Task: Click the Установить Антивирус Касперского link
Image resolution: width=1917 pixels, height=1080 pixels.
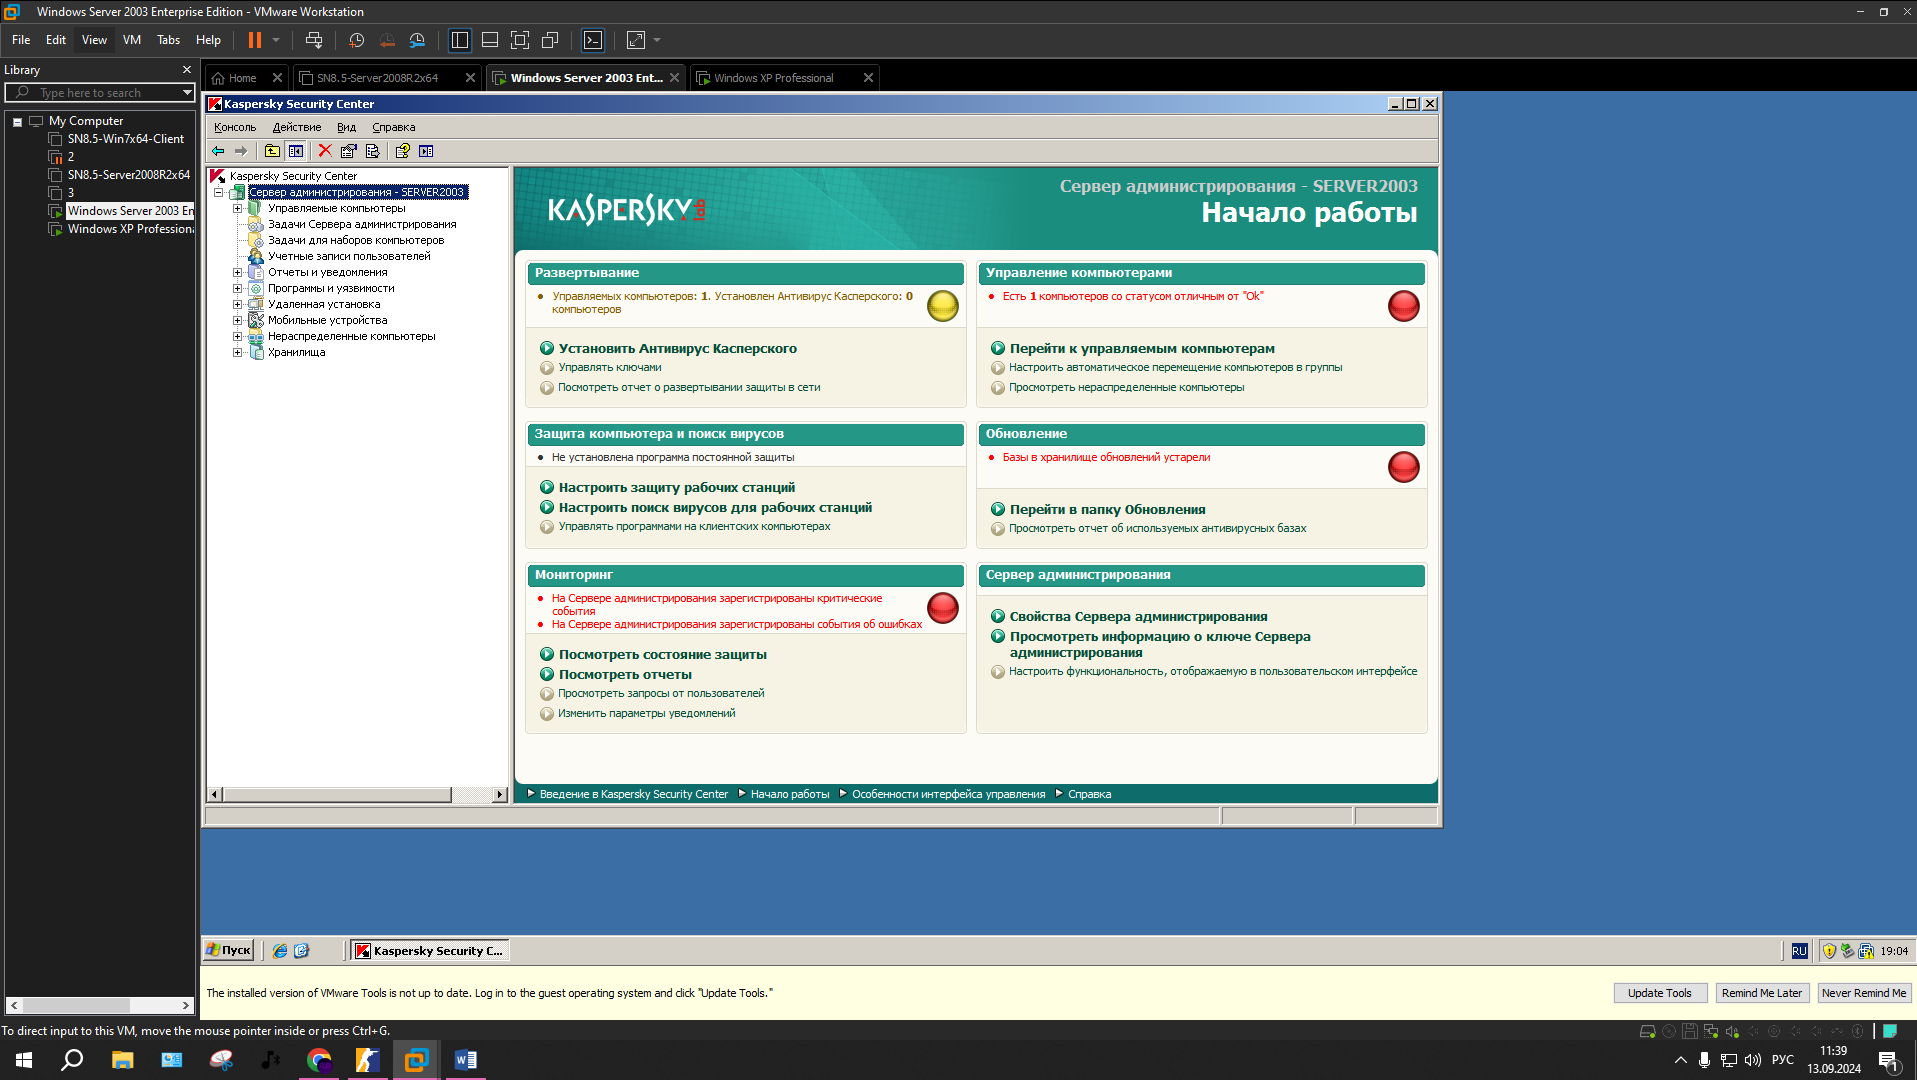Action: point(677,348)
